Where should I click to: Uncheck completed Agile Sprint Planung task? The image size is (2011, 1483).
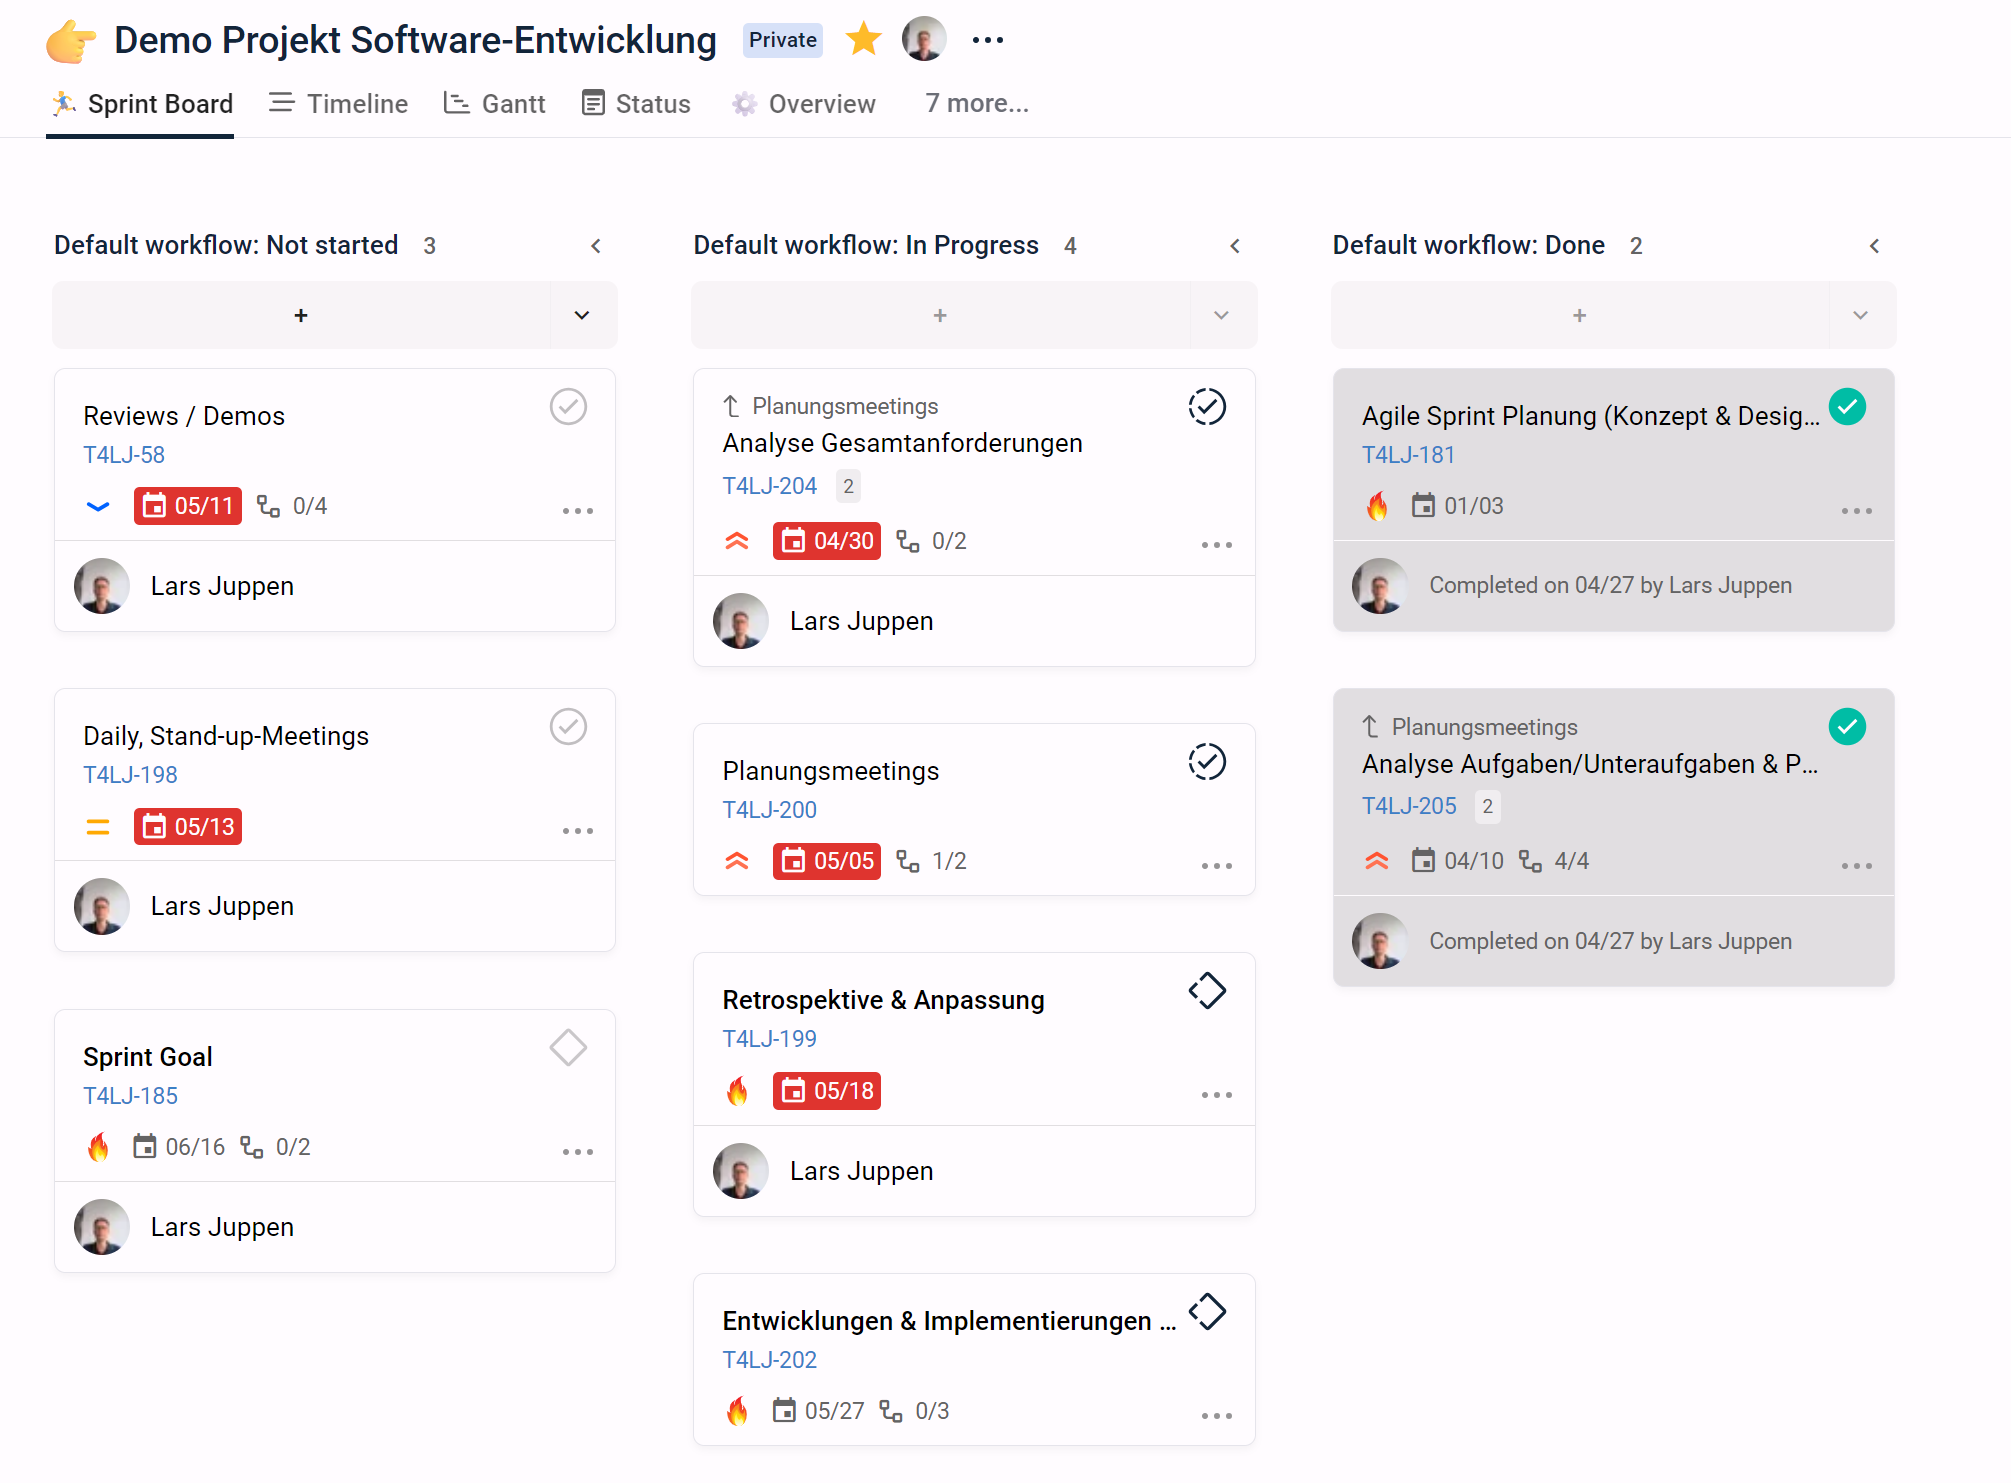pos(1847,407)
